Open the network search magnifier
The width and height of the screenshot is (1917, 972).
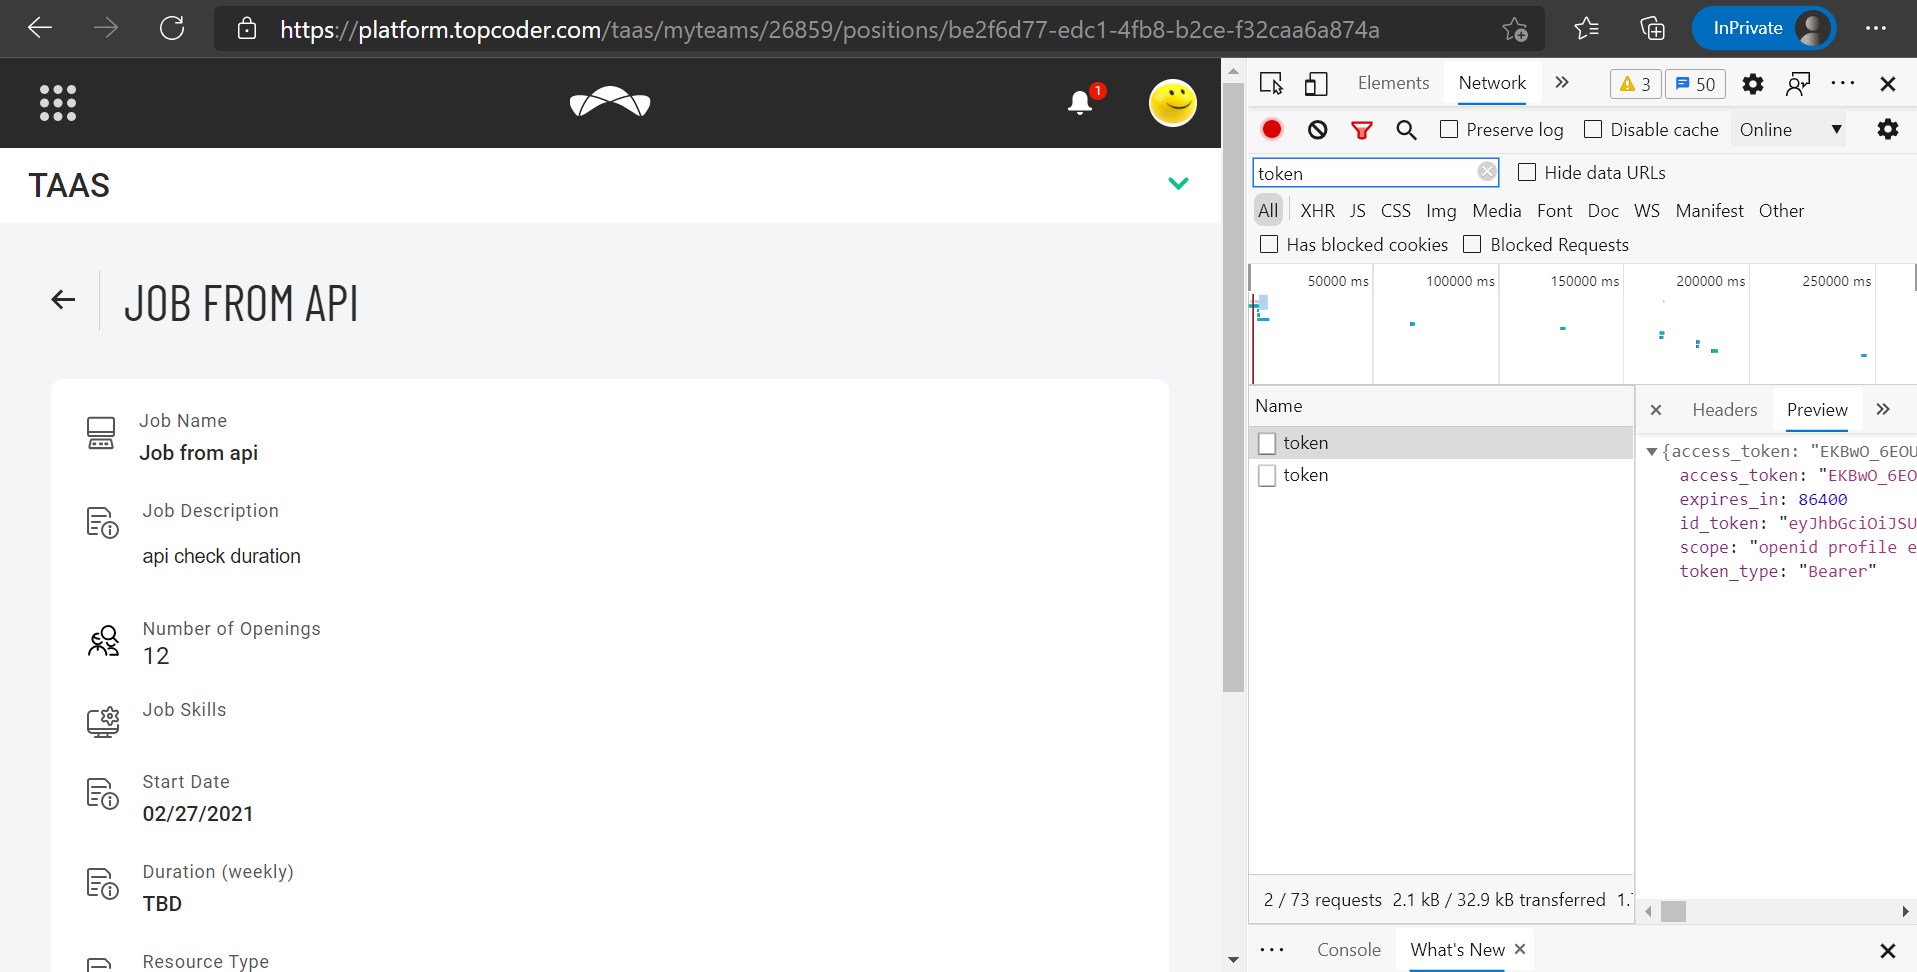click(x=1406, y=130)
